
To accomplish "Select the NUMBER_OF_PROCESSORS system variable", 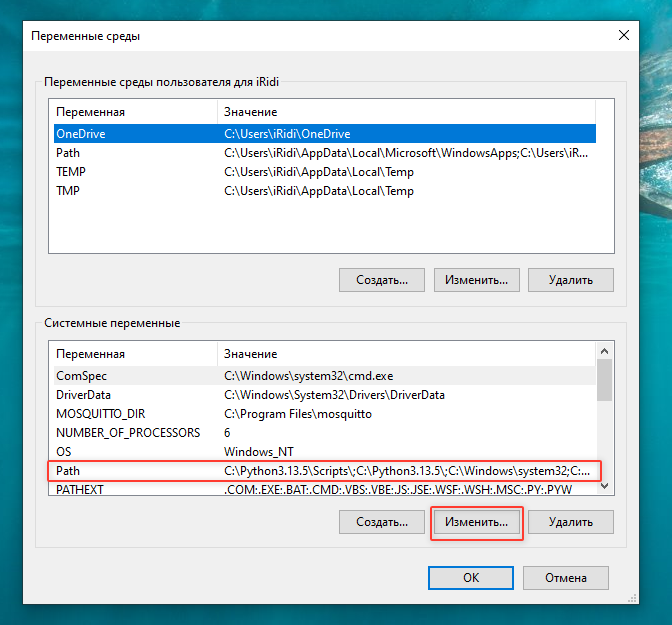I will click(x=127, y=433).
